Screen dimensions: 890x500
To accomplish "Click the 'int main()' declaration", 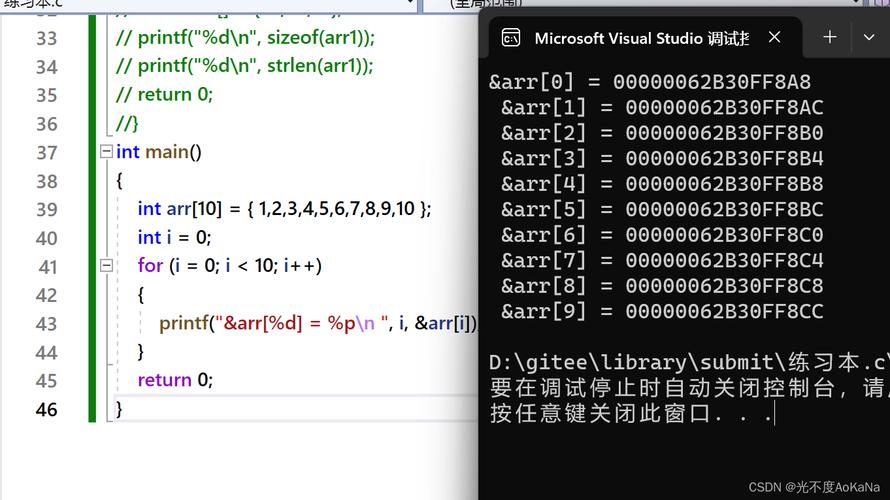I will pos(159,152).
